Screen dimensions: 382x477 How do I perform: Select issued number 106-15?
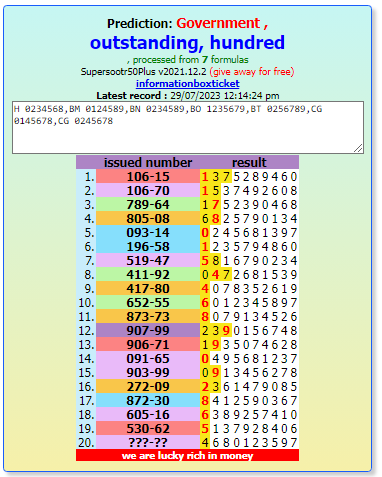[148, 176]
